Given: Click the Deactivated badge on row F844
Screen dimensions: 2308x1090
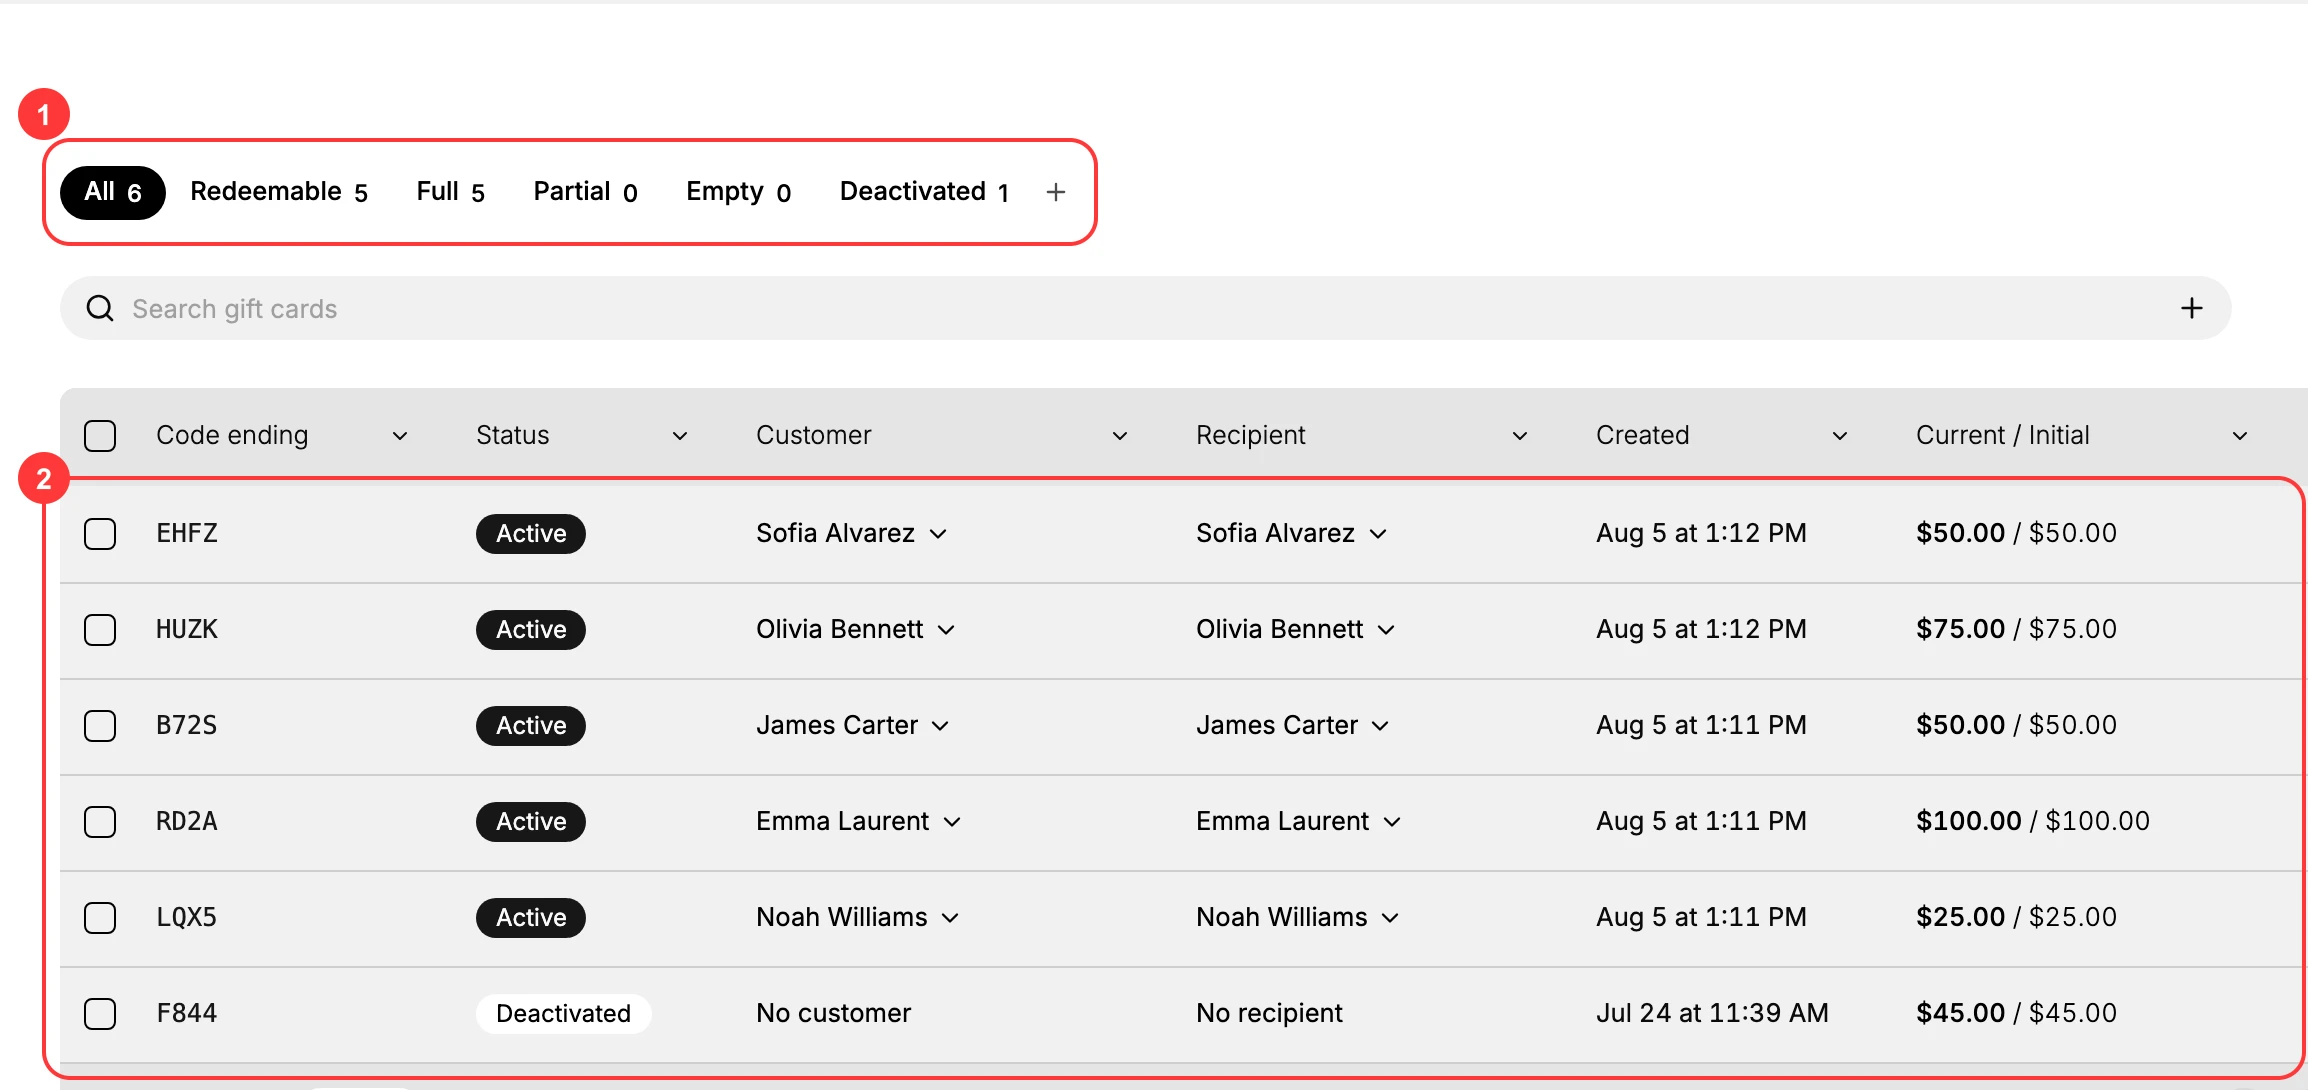Looking at the screenshot, I should click(563, 1013).
